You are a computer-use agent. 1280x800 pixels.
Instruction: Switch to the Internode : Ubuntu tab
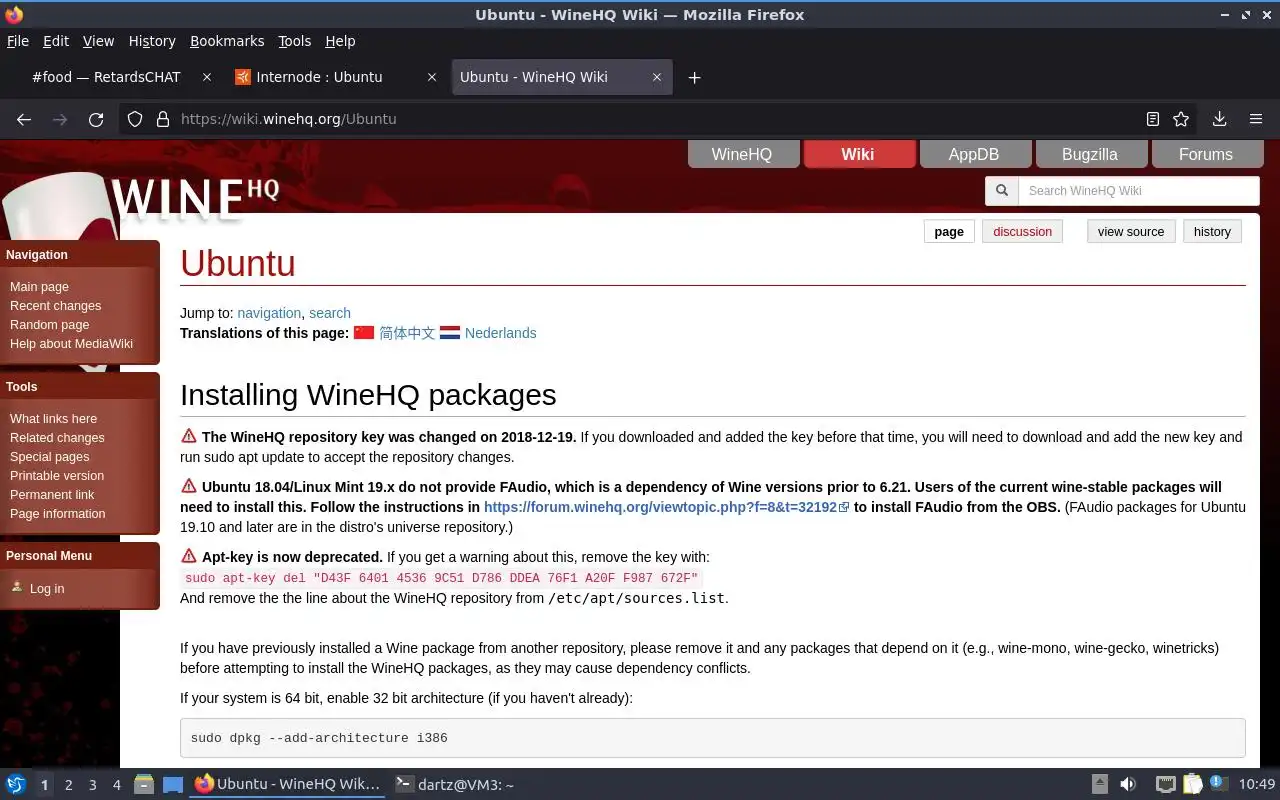click(x=320, y=77)
